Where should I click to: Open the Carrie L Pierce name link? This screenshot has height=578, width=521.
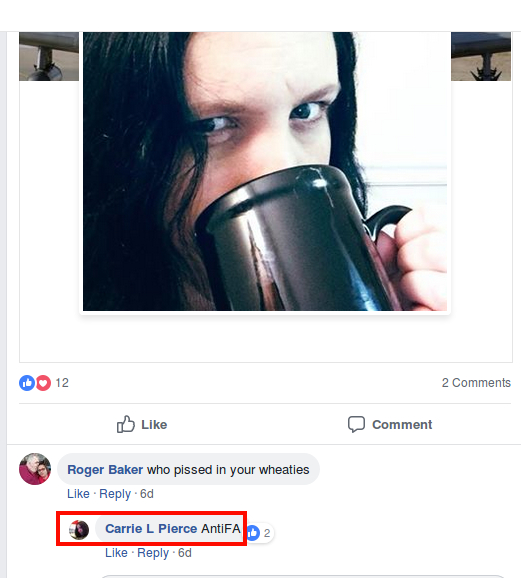(151, 529)
